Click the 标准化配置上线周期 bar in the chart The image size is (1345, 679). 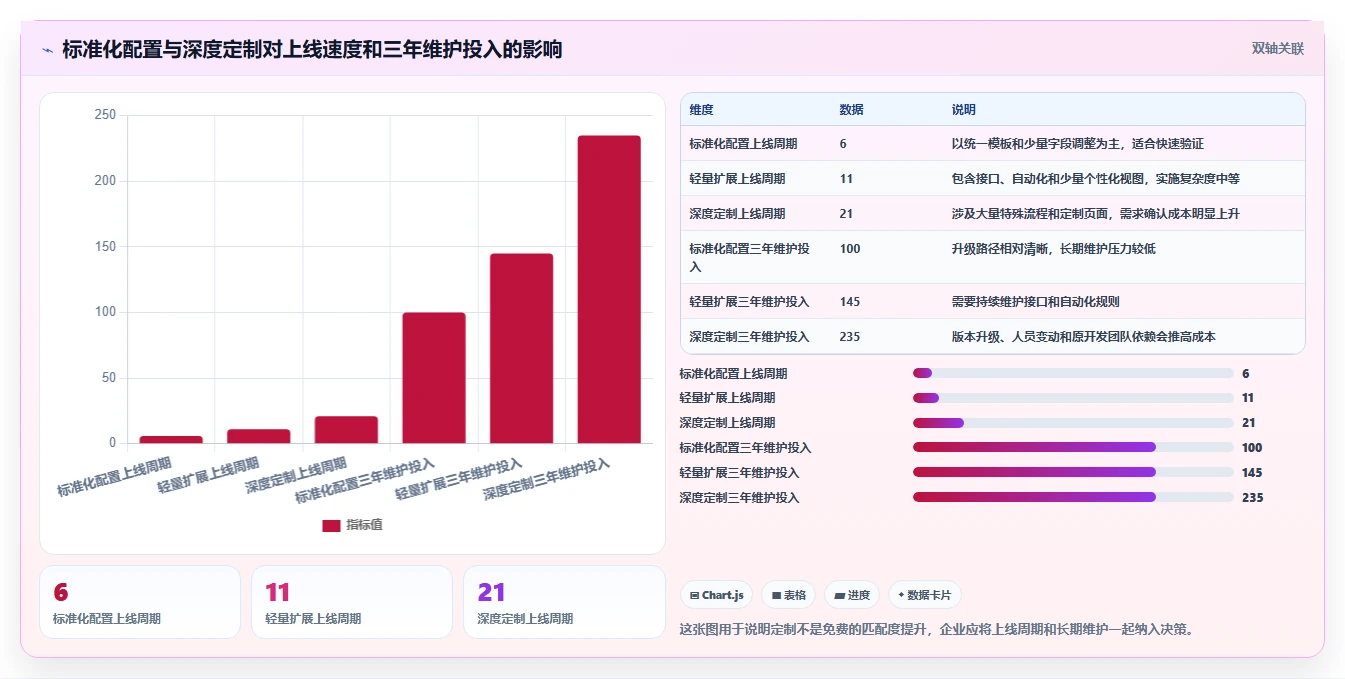(x=171, y=439)
